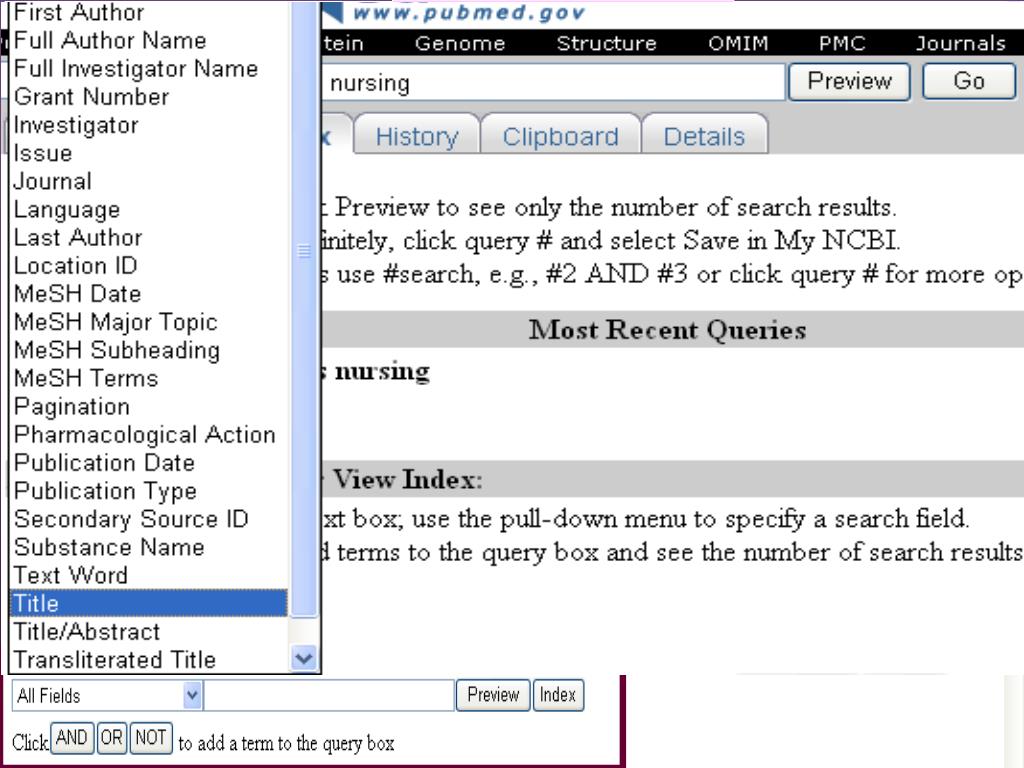
Task: Select Location ID option
Action: 149,265
